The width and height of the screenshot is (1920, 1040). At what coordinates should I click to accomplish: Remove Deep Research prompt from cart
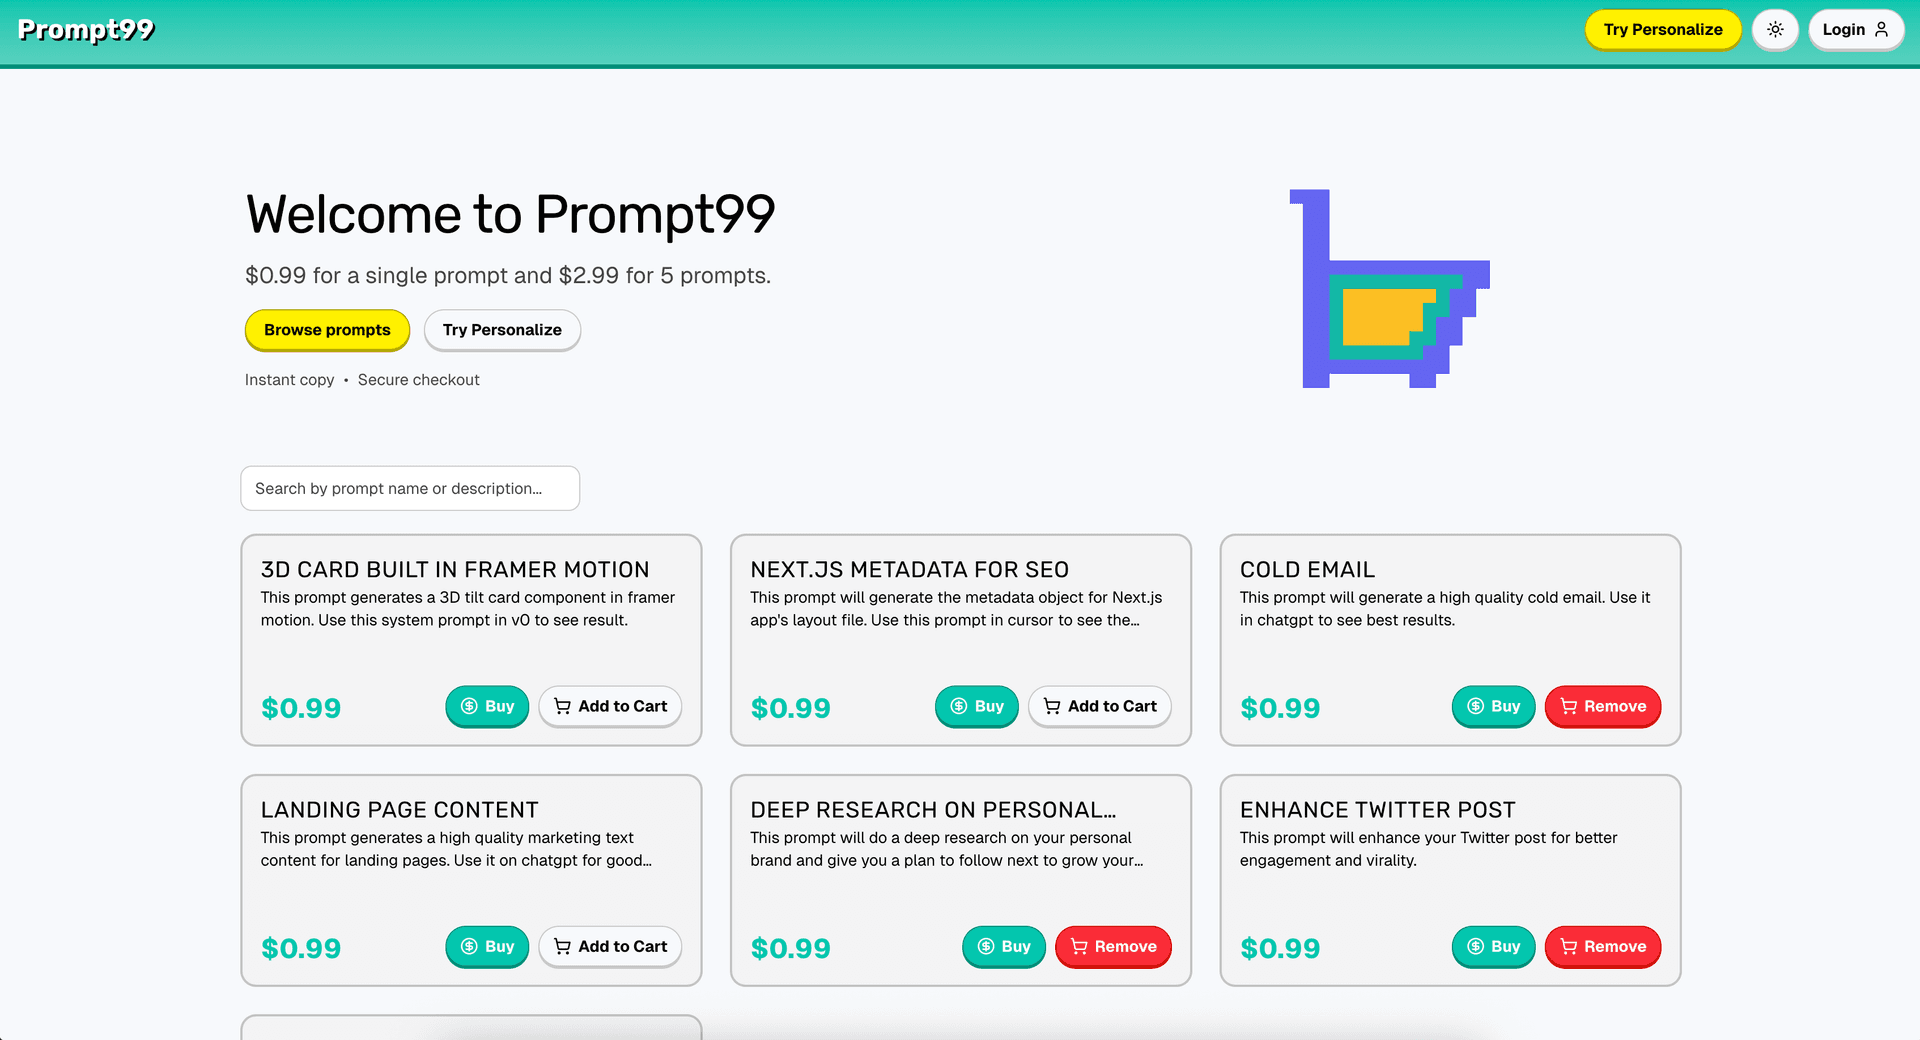(x=1113, y=946)
